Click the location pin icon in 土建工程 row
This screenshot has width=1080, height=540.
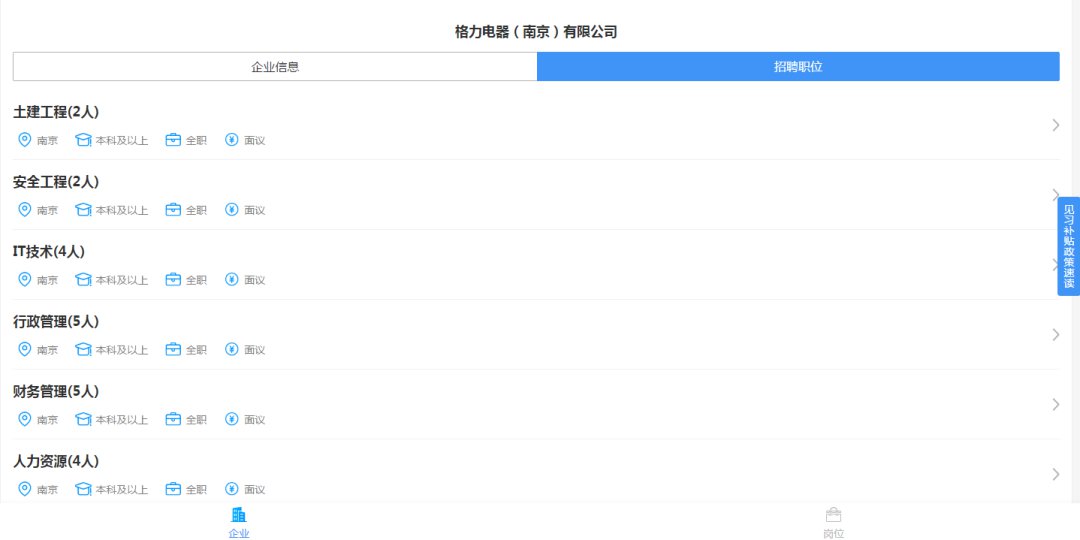24,140
